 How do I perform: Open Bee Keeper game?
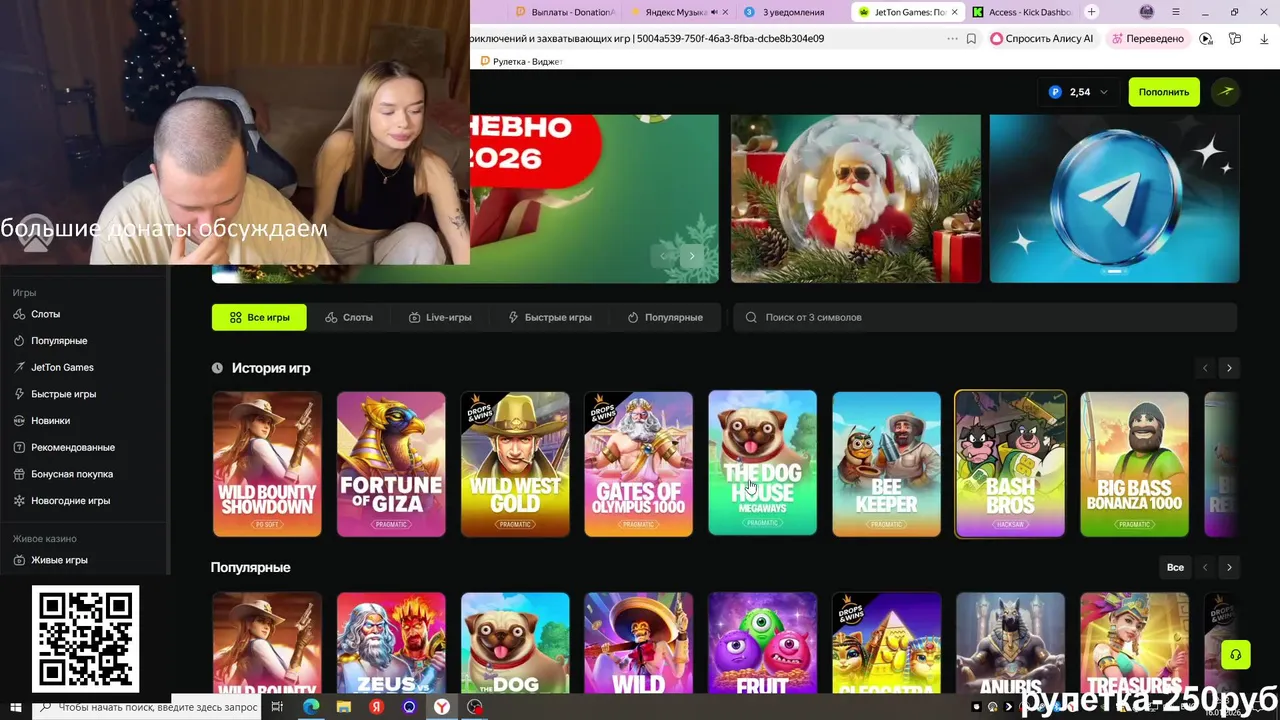pos(887,464)
